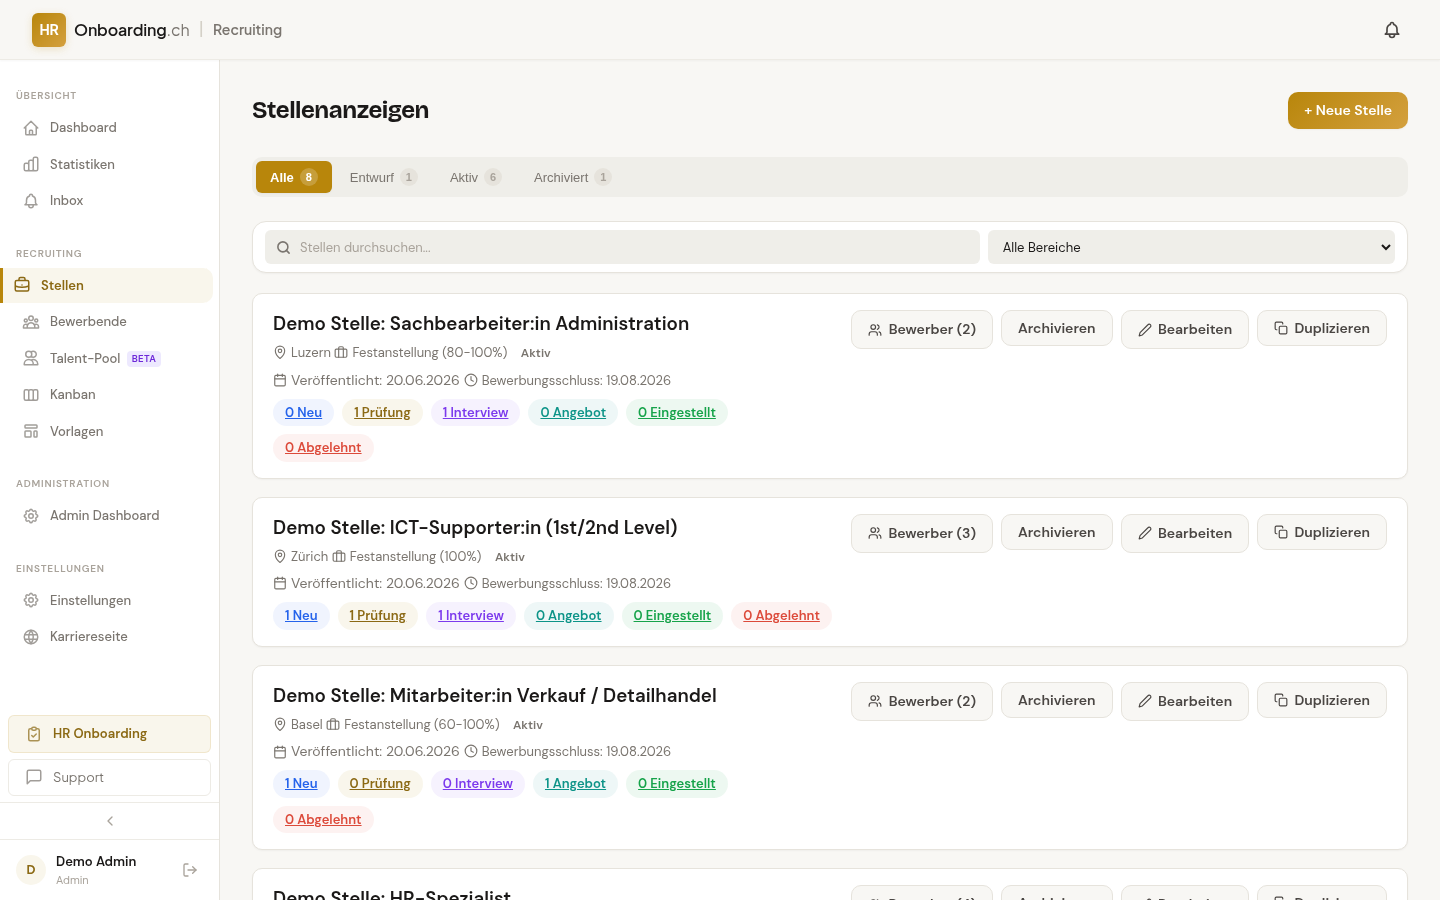
Task: Open Statistiken in the sidebar
Action: click(x=108, y=164)
